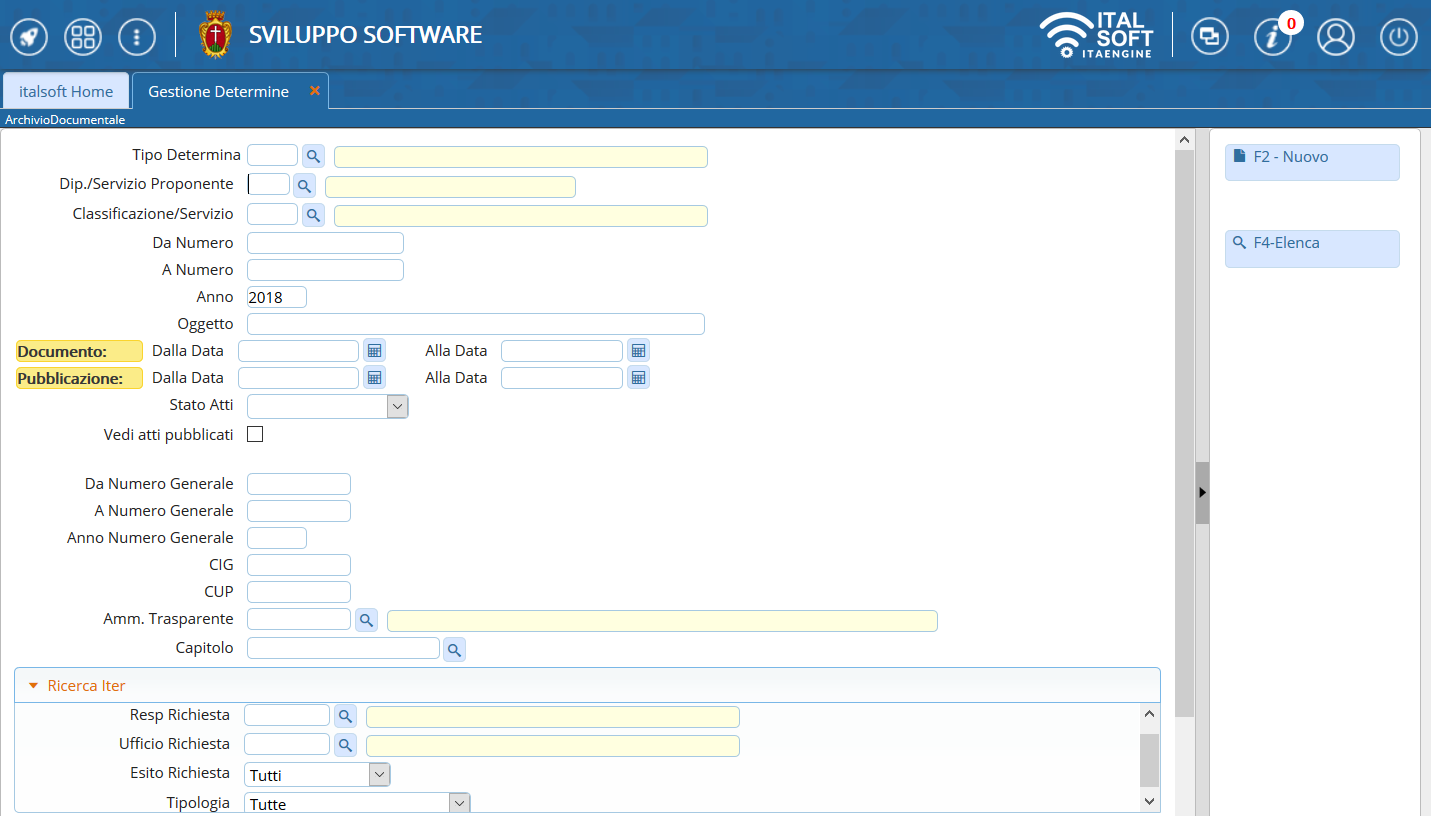The height and width of the screenshot is (816, 1431).
Task: Open the Stato Atti dropdown
Action: pyautogui.click(x=397, y=406)
